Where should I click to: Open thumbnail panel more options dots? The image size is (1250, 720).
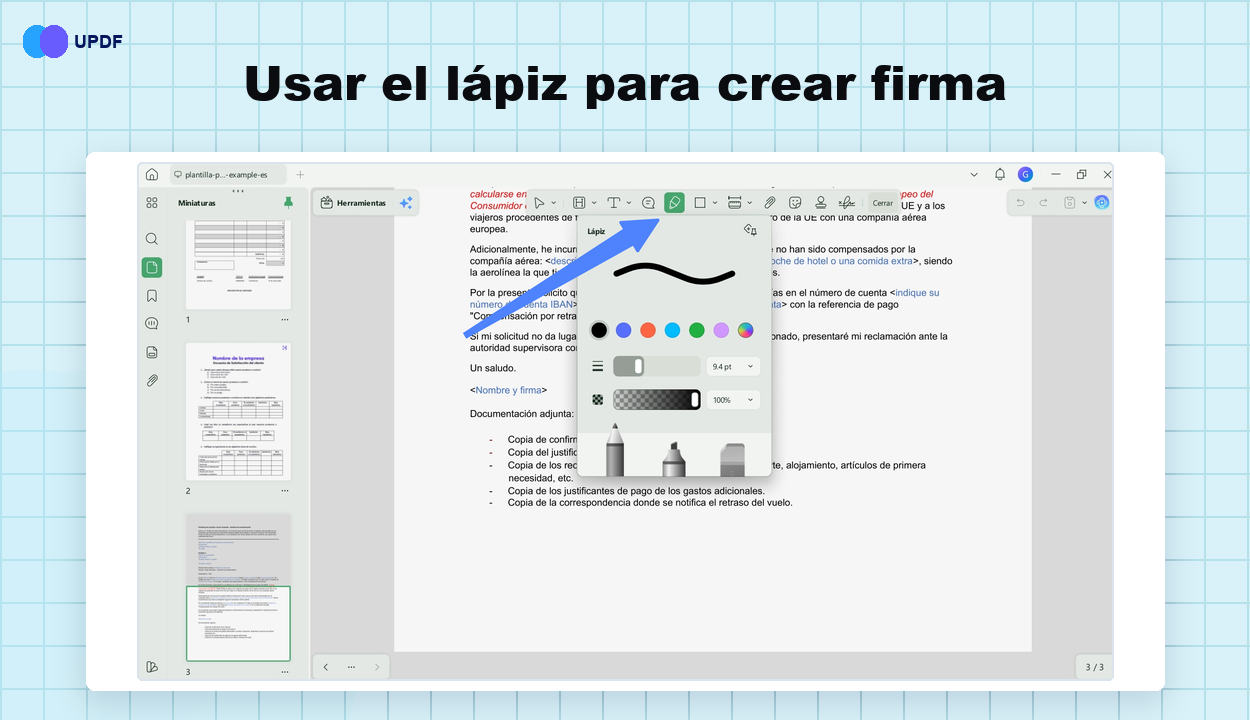(238, 191)
